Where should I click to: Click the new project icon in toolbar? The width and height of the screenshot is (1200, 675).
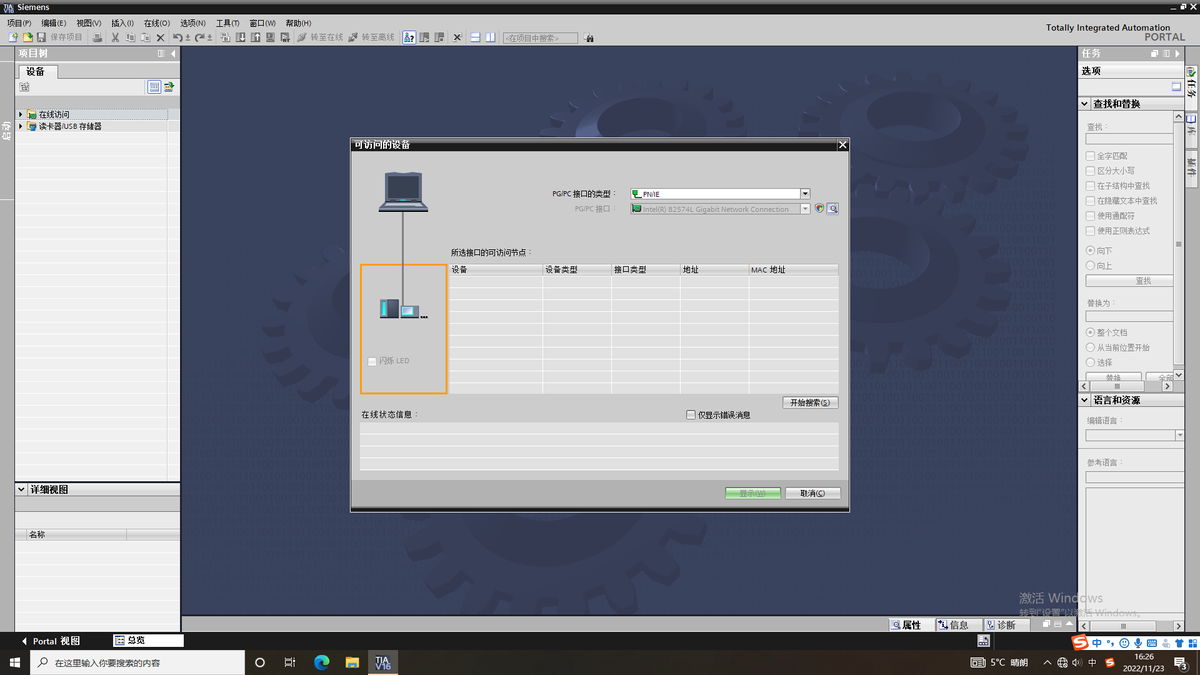pyautogui.click(x=13, y=38)
